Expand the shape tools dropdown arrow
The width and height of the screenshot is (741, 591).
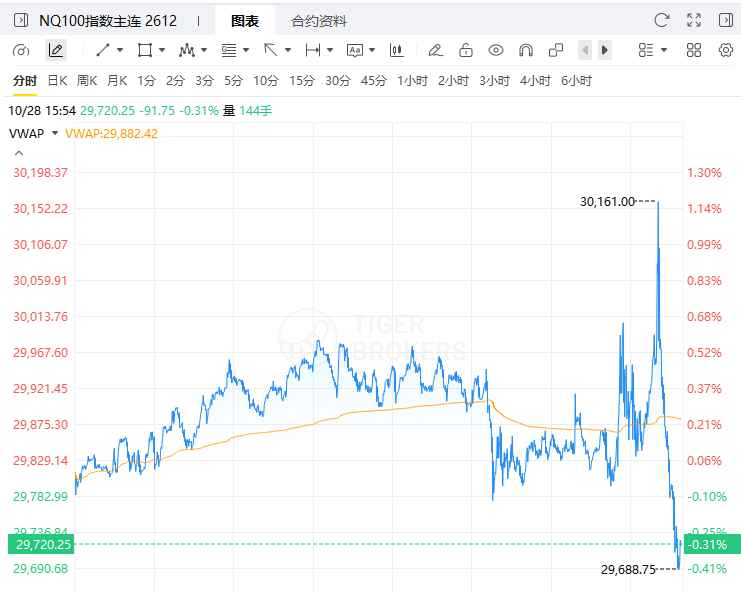pyautogui.click(x=162, y=50)
